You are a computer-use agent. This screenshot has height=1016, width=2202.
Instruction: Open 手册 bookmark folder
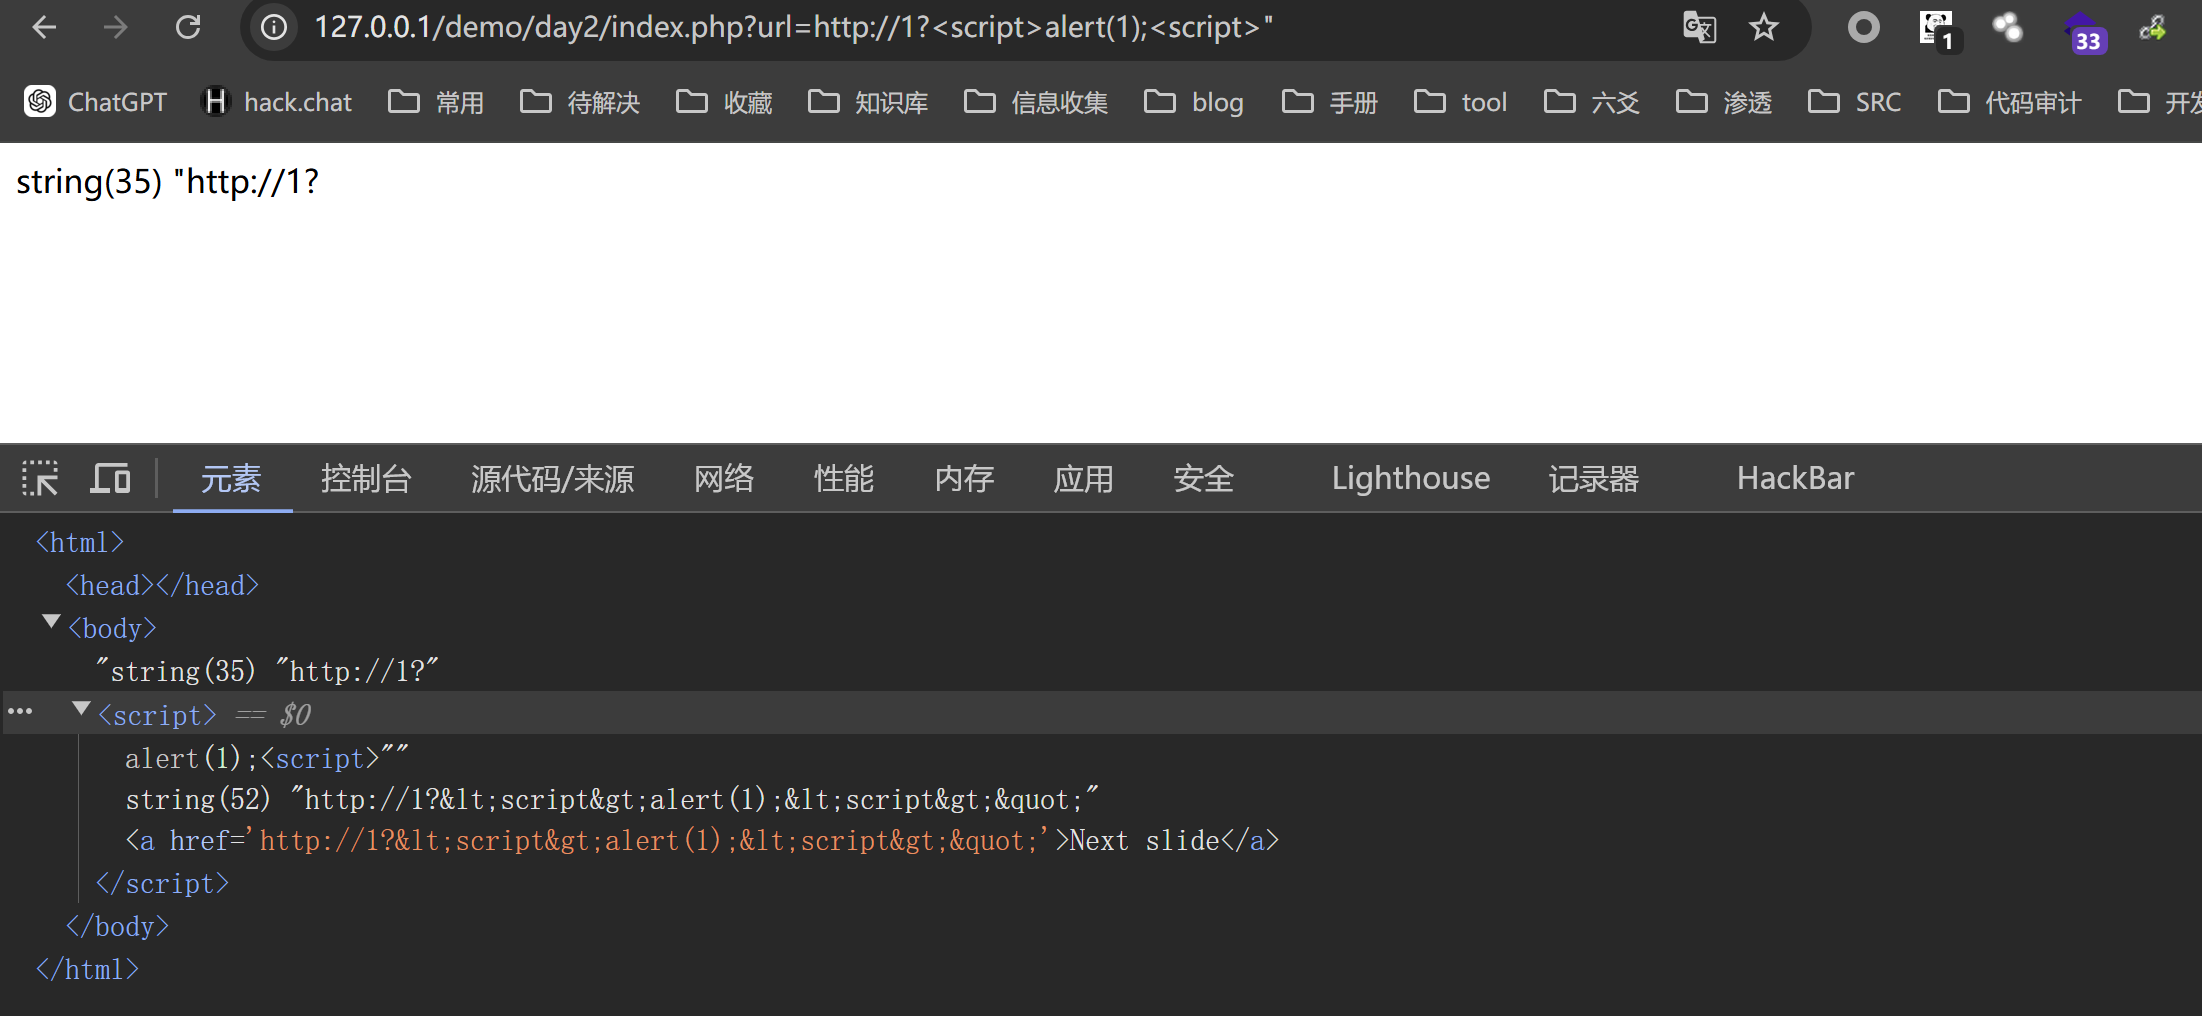tap(1330, 102)
